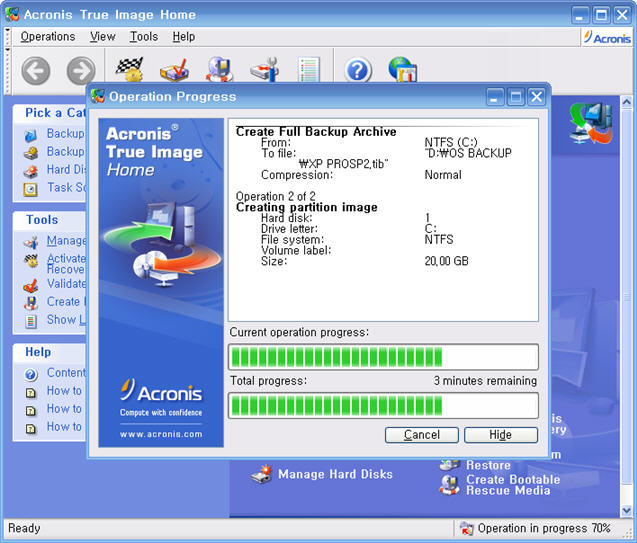Click the Task Scheduler link in the sidebar

point(67,188)
